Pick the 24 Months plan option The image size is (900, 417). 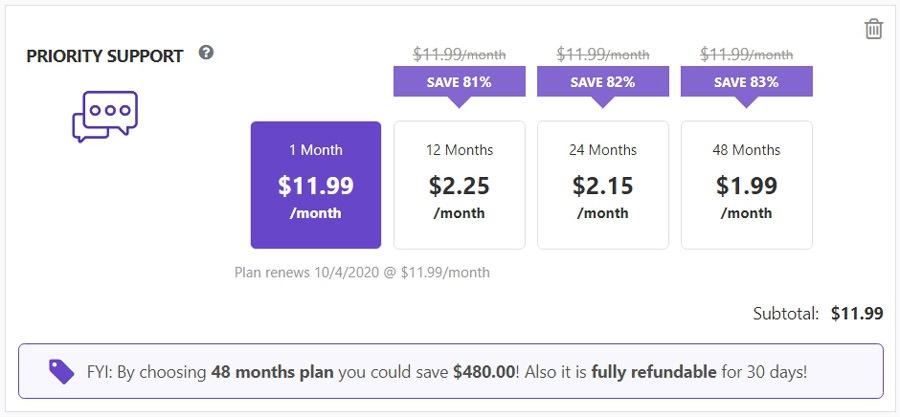pos(603,185)
